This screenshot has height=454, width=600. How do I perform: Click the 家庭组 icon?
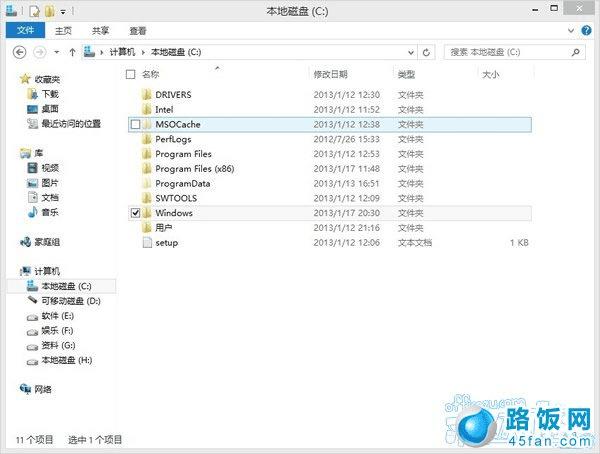25,242
